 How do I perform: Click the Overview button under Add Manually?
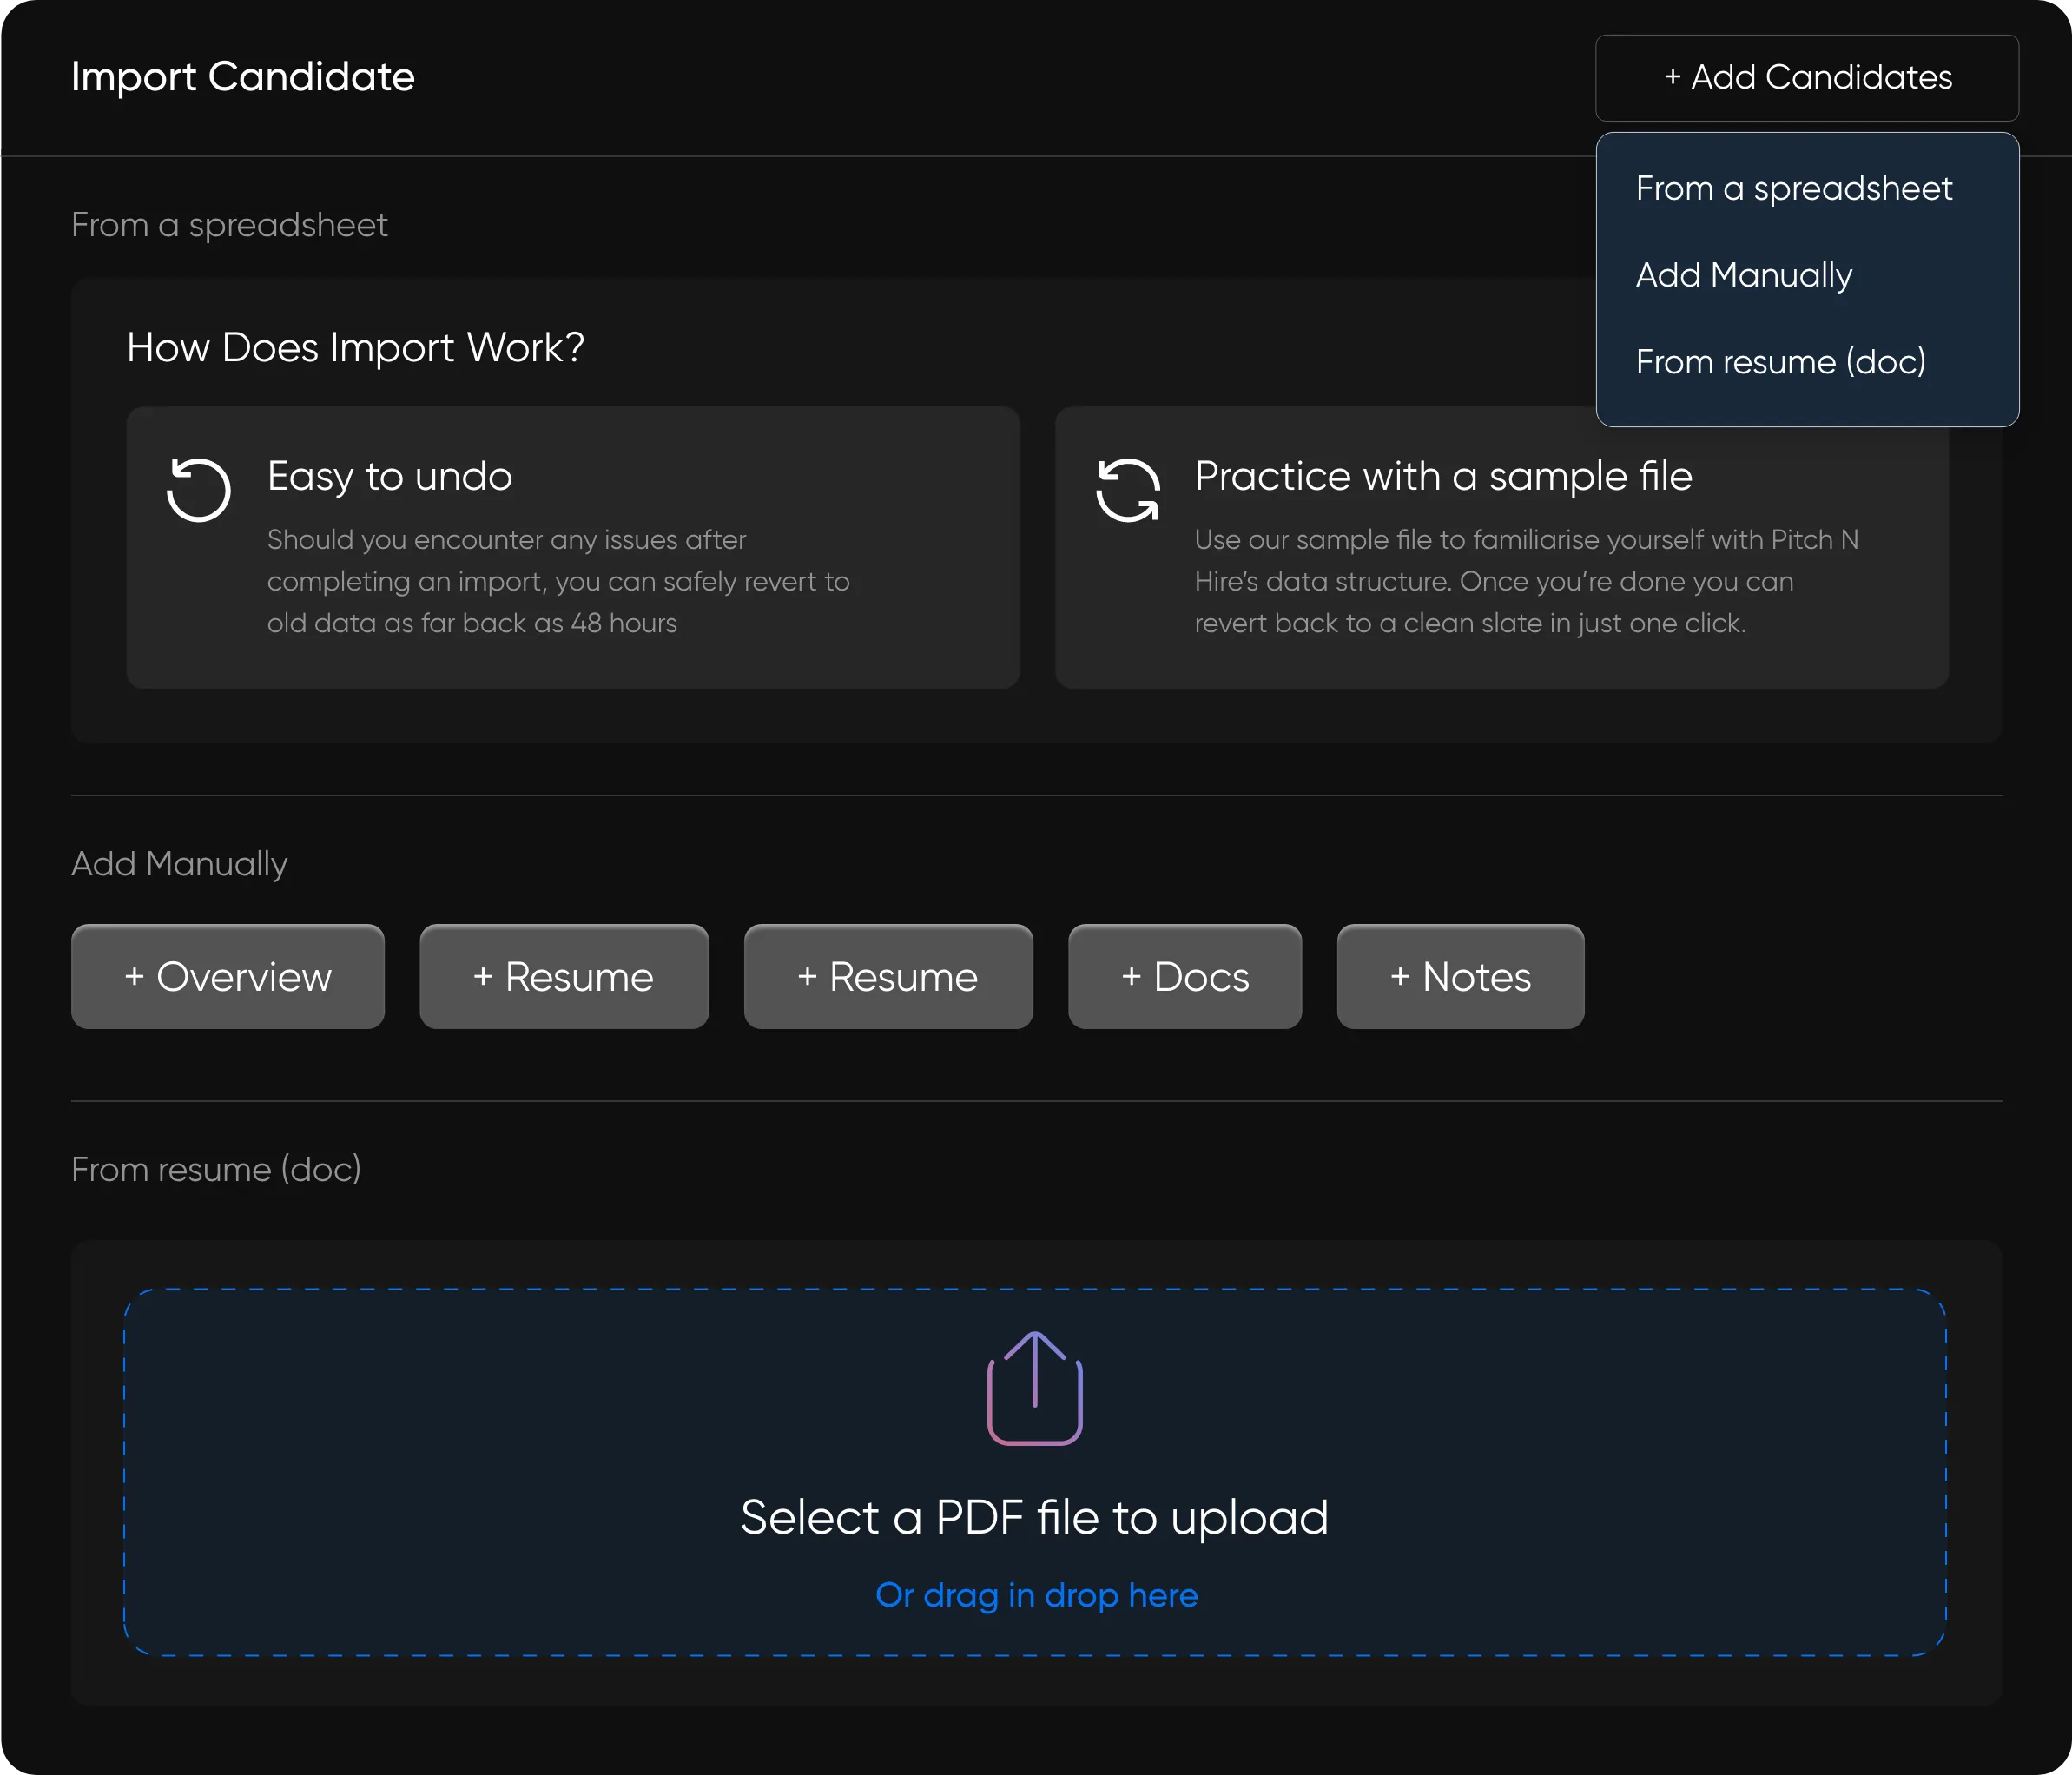pyautogui.click(x=227, y=977)
